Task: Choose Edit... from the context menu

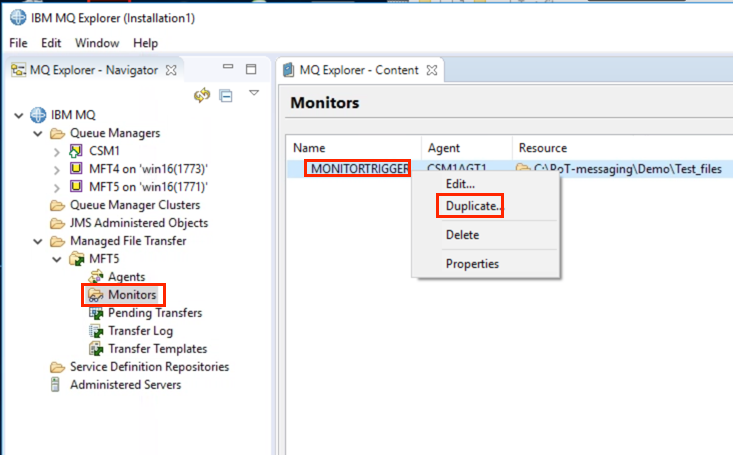Action: tap(460, 184)
